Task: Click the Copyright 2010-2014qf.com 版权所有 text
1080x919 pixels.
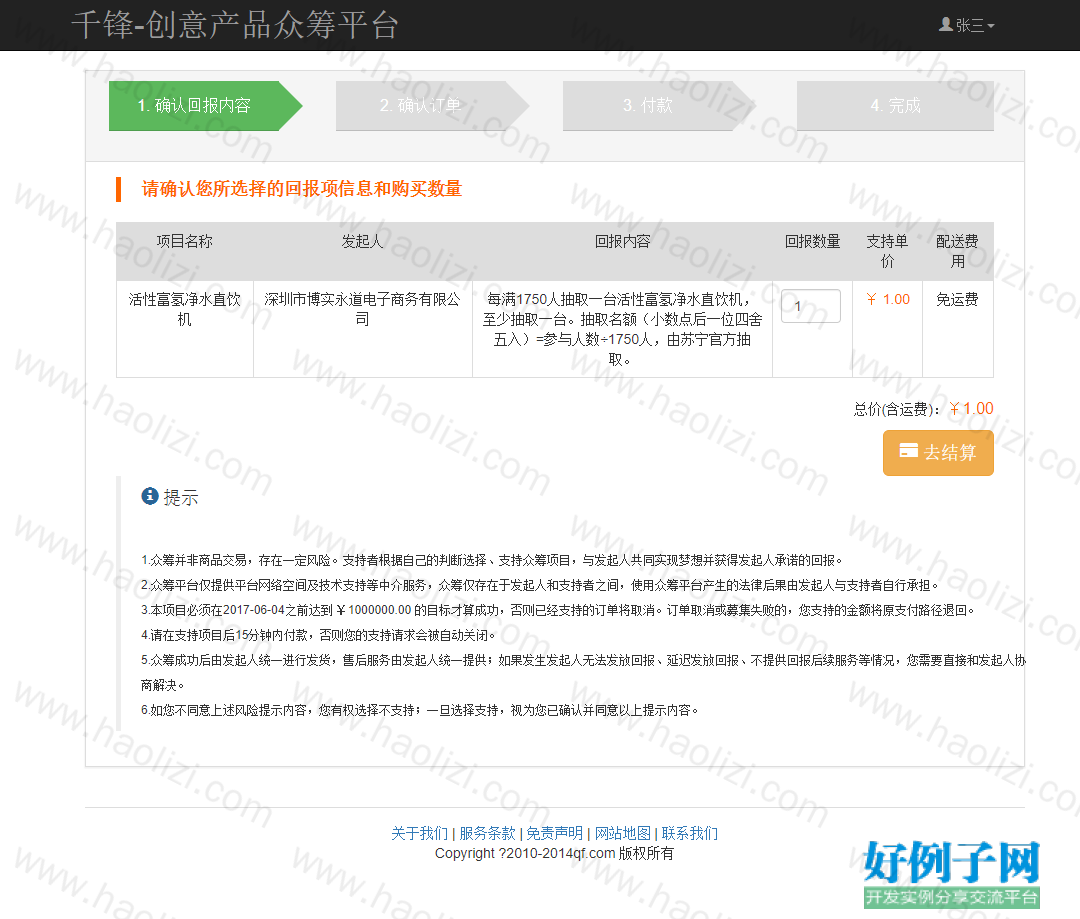Action: tap(554, 854)
